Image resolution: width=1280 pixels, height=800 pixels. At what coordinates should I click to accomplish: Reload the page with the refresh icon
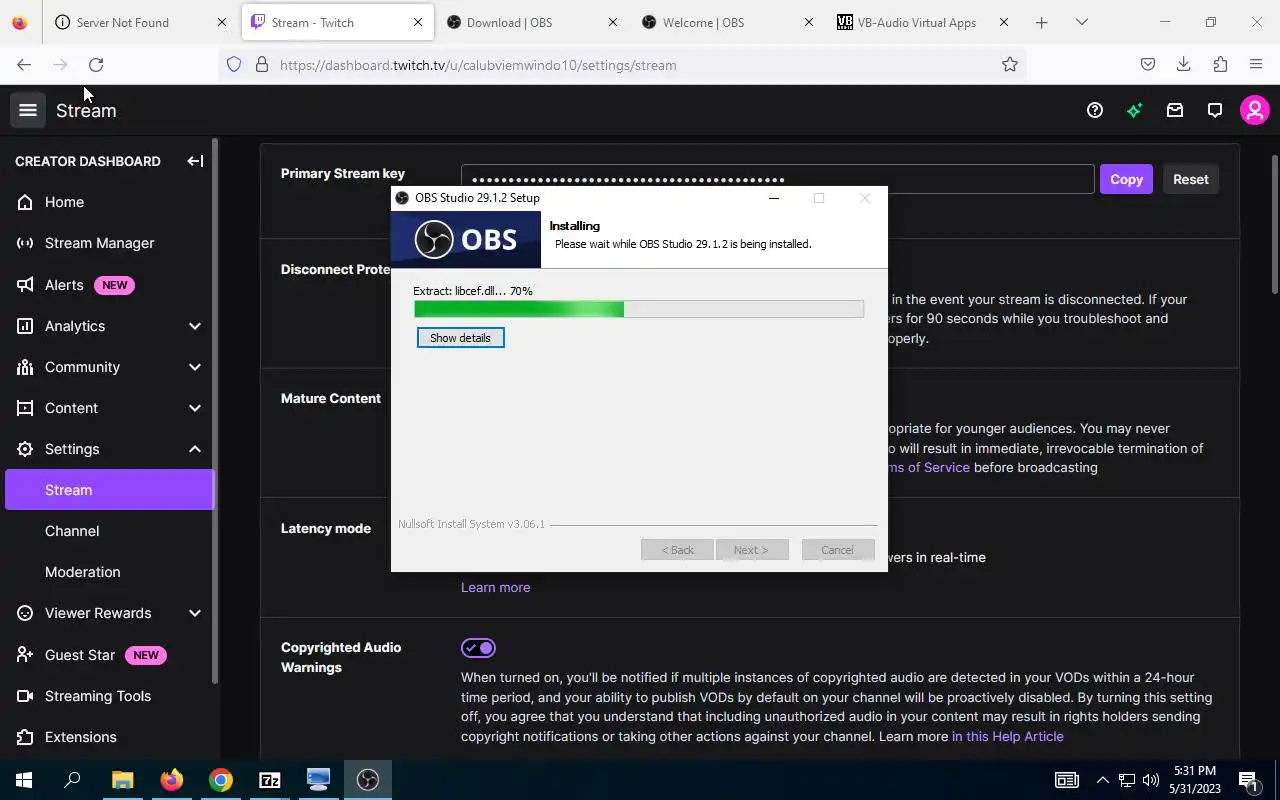[x=96, y=64]
